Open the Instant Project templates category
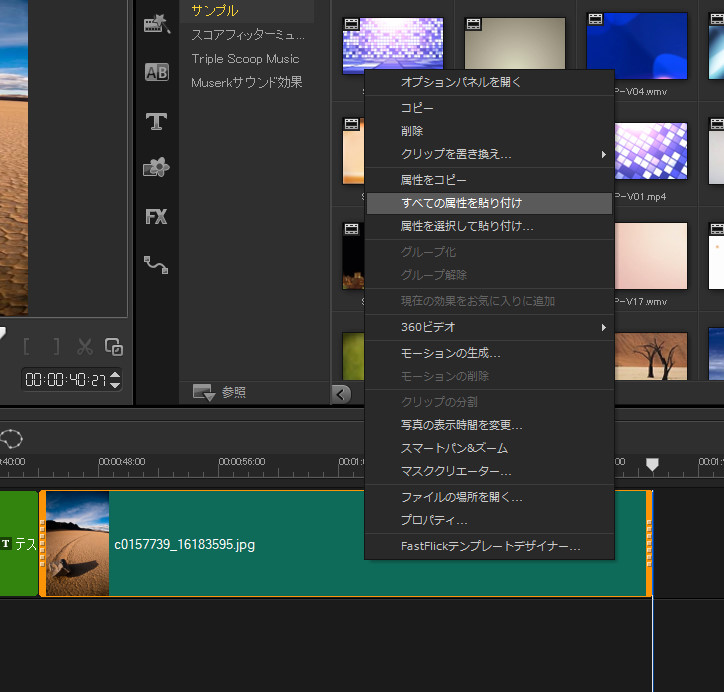The height and width of the screenshot is (692, 724). point(156,24)
